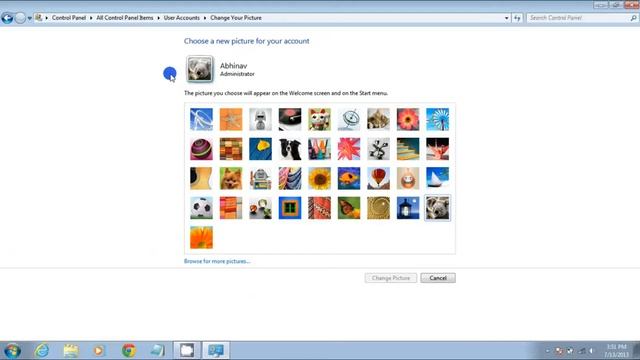Go to All Control Panel Items breadcrumb

(x=124, y=18)
